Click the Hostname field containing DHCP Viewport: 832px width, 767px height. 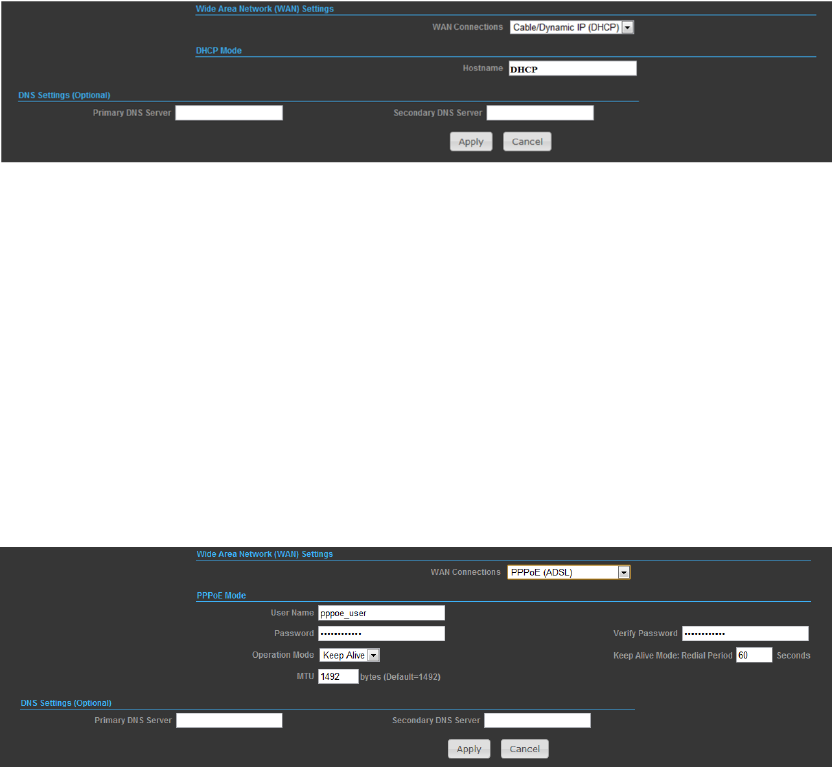click(573, 68)
